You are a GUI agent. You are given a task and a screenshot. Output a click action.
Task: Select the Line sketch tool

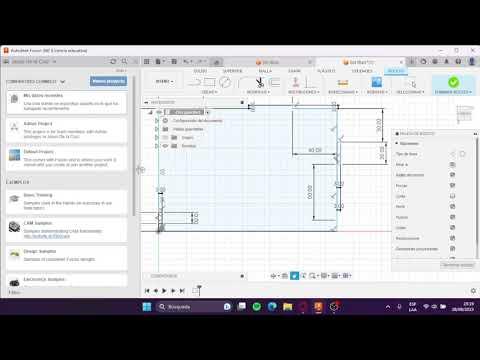194,82
